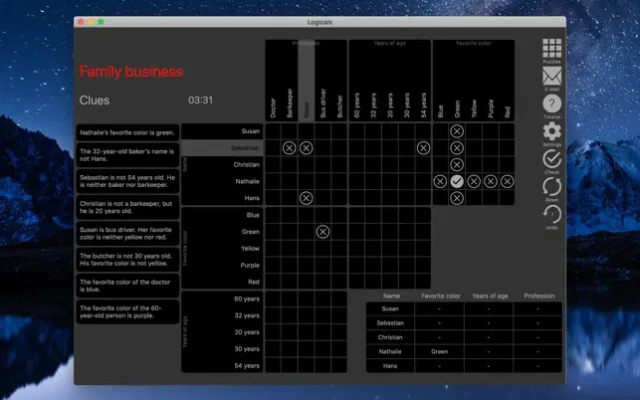640x400 pixels.
Task: Click the empty Susan–Doctor grid cell
Action: (273, 131)
